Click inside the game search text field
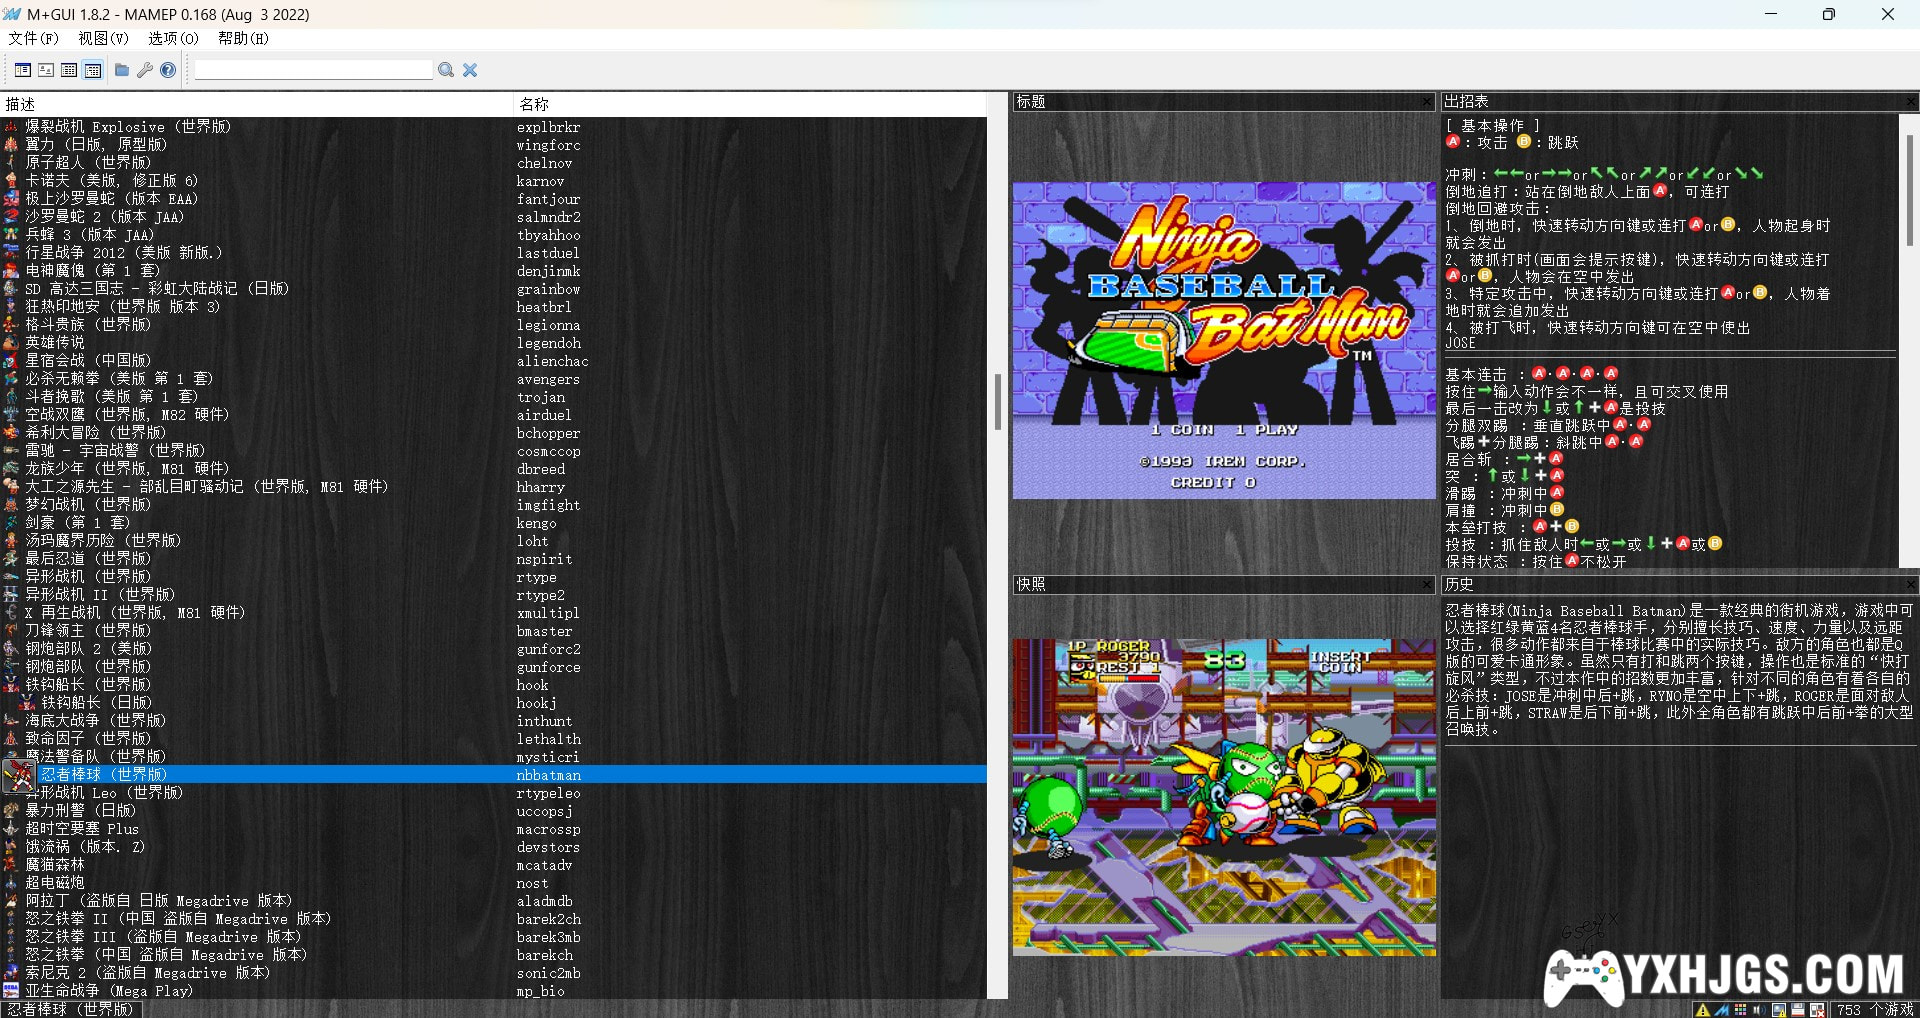This screenshot has width=1920, height=1018. click(313, 70)
